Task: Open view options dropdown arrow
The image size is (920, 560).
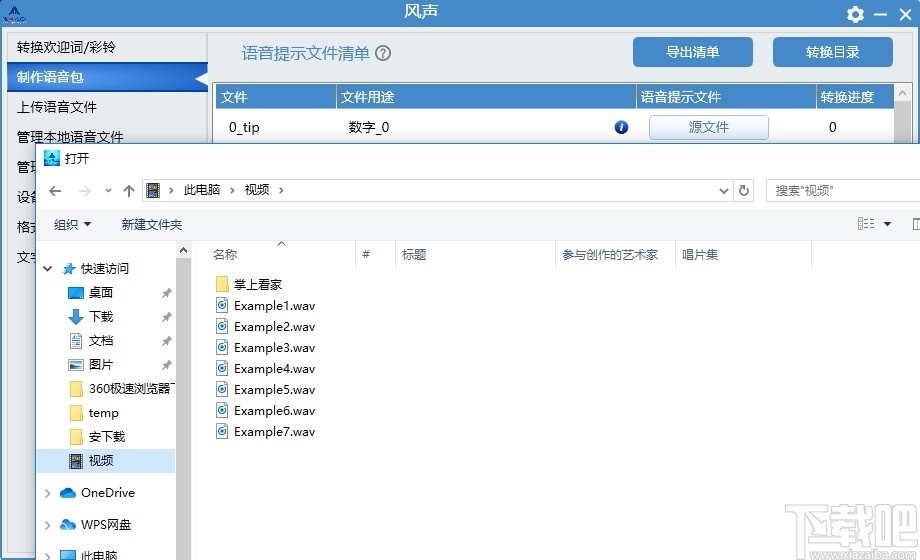Action: pos(887,224)
